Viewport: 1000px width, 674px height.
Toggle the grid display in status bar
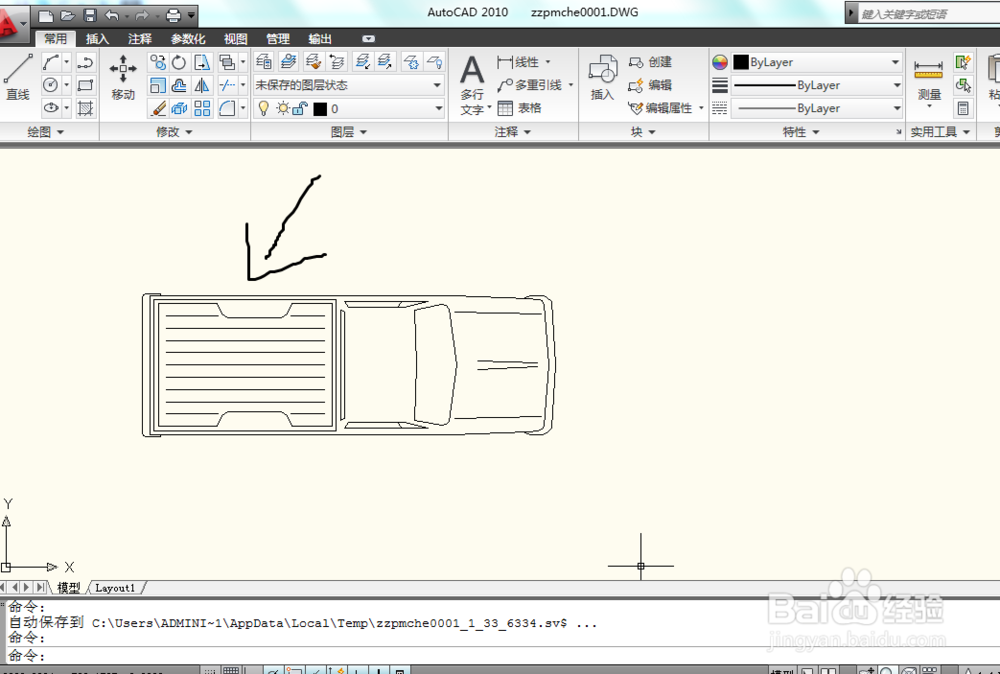click(231, 671)
